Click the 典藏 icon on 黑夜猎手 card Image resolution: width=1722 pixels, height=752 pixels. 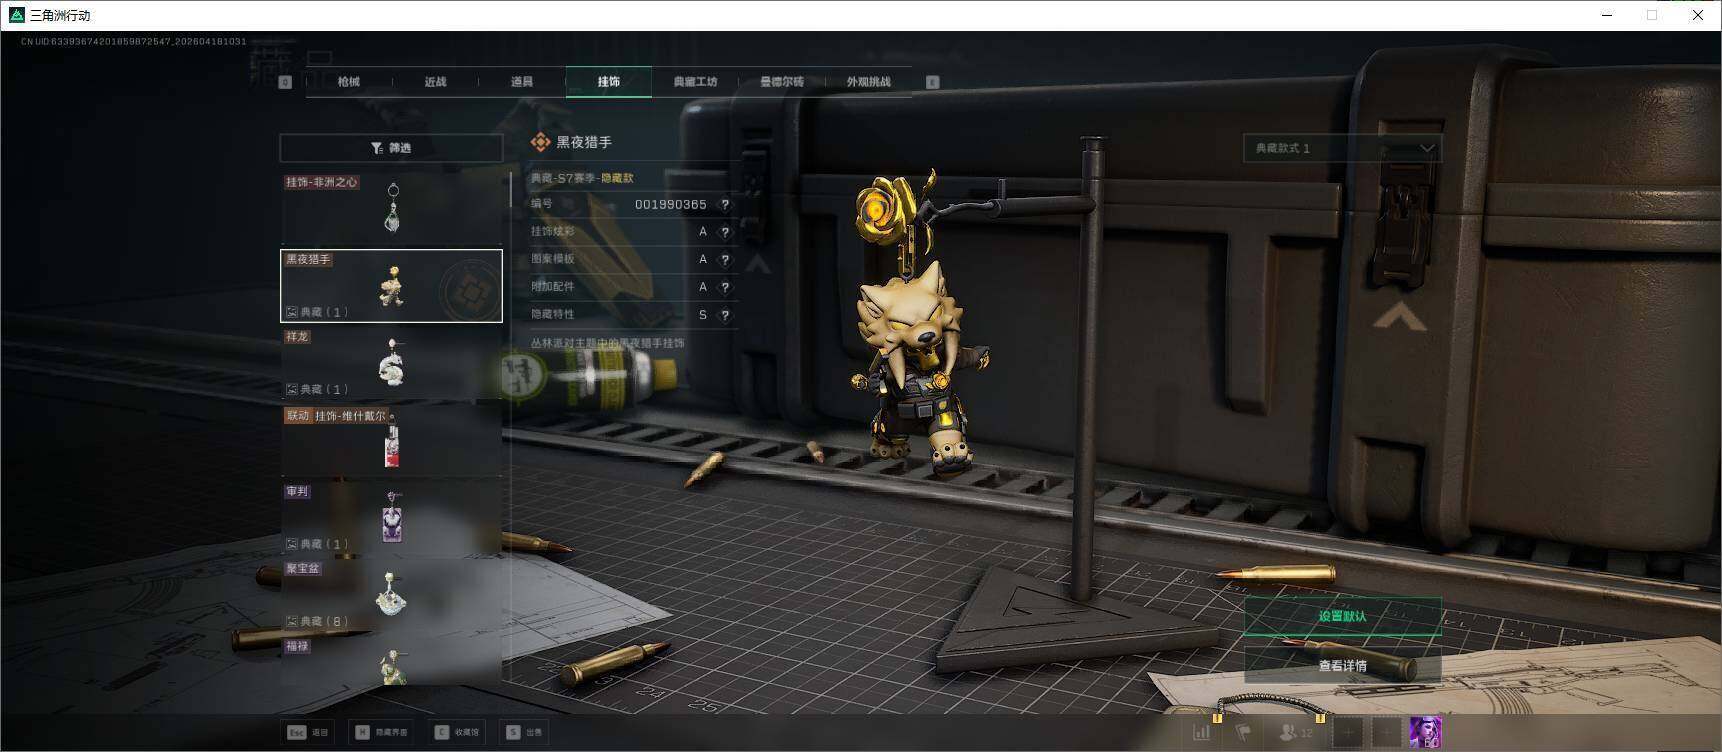(292, 312)
